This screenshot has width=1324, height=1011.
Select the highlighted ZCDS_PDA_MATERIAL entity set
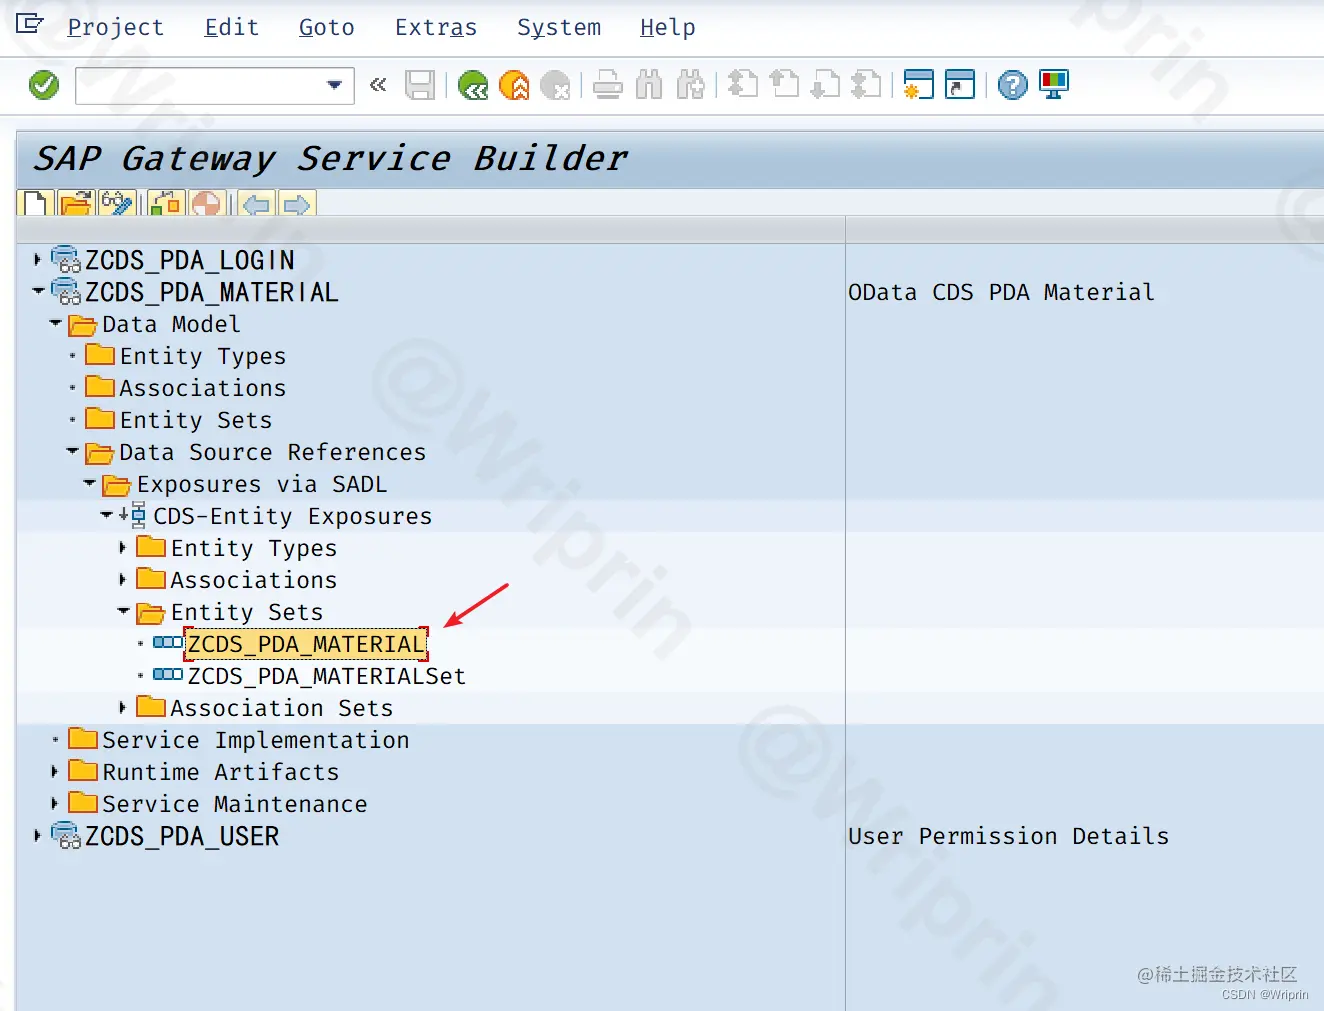coord(306,644)
